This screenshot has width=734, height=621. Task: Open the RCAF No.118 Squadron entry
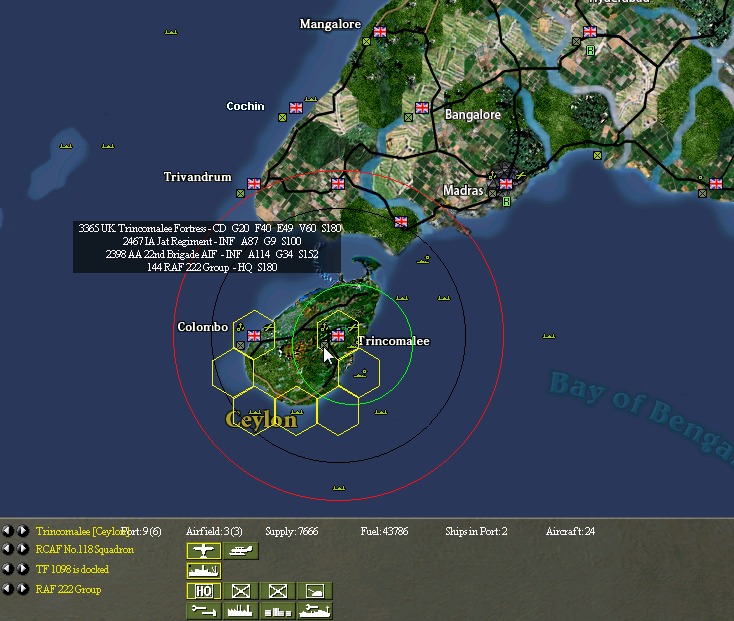click(85, 549)
